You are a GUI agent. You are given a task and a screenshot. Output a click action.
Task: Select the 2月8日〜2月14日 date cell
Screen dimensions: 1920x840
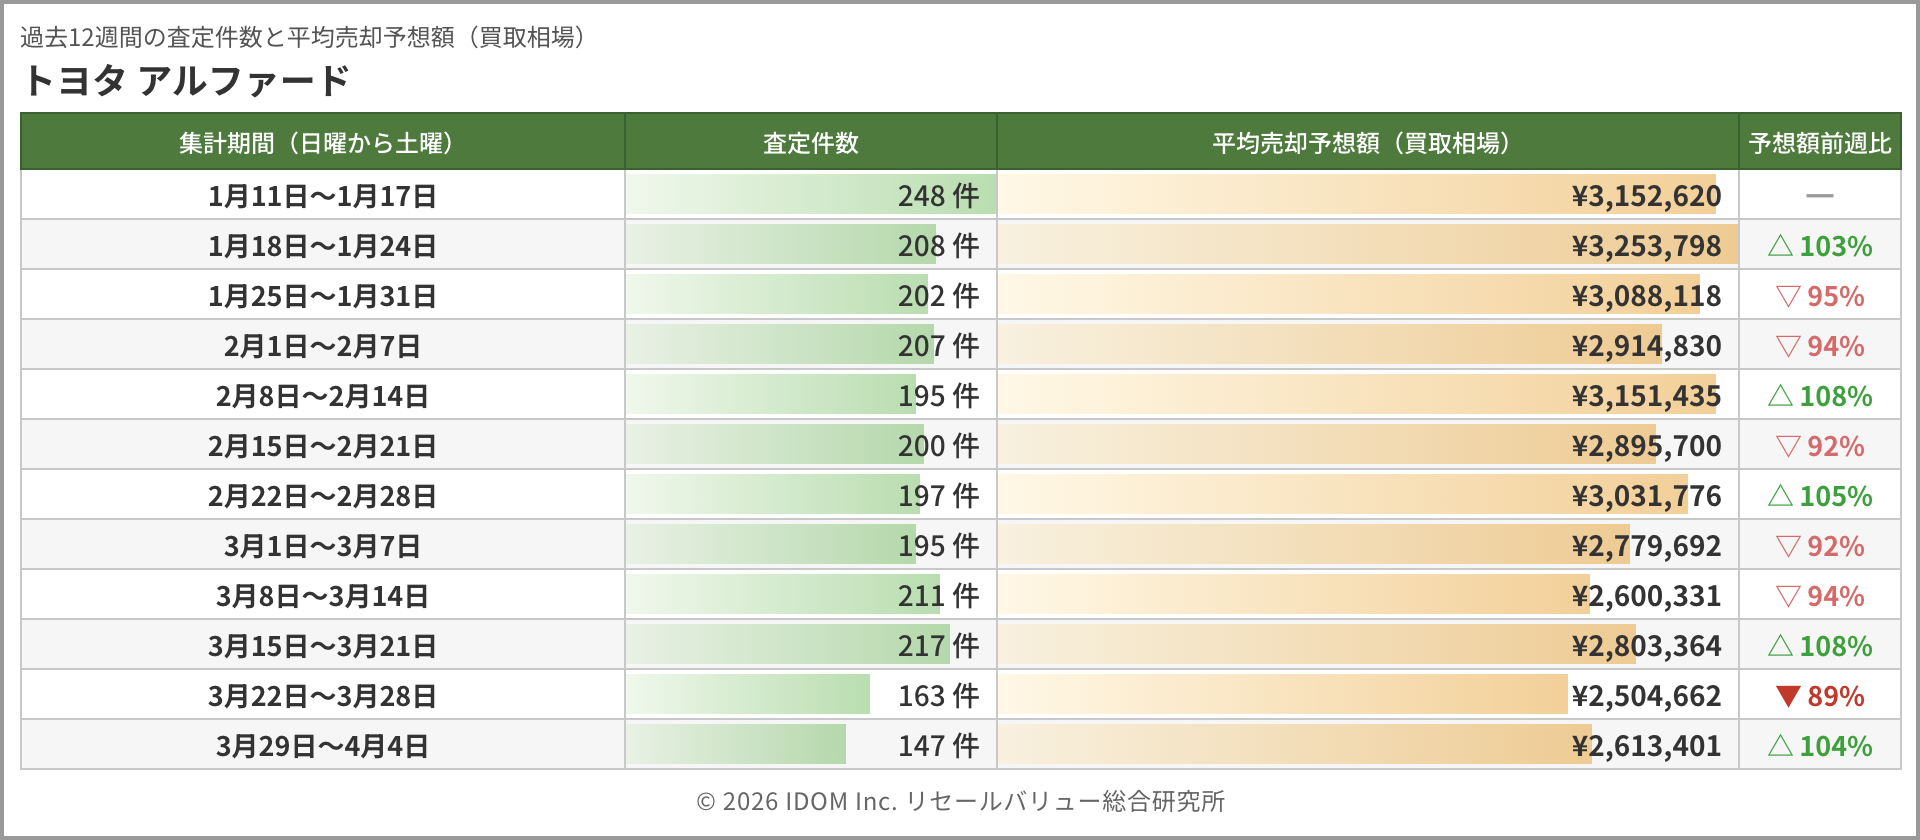click(x=322, y=396)
